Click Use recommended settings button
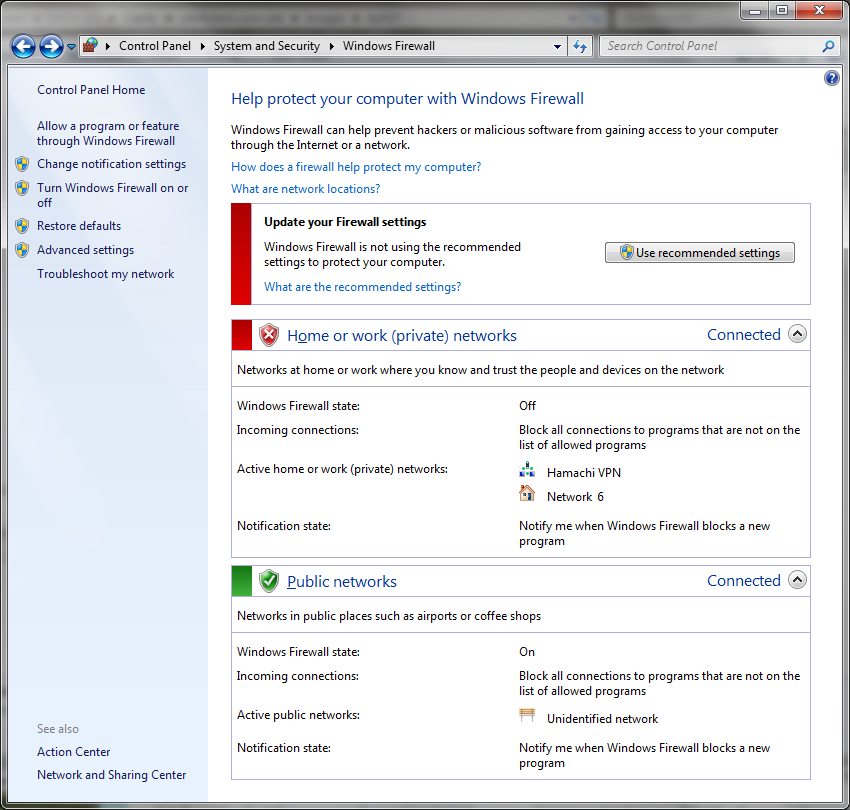The height and width of the screenshot is (810, 850). (700, 253)
